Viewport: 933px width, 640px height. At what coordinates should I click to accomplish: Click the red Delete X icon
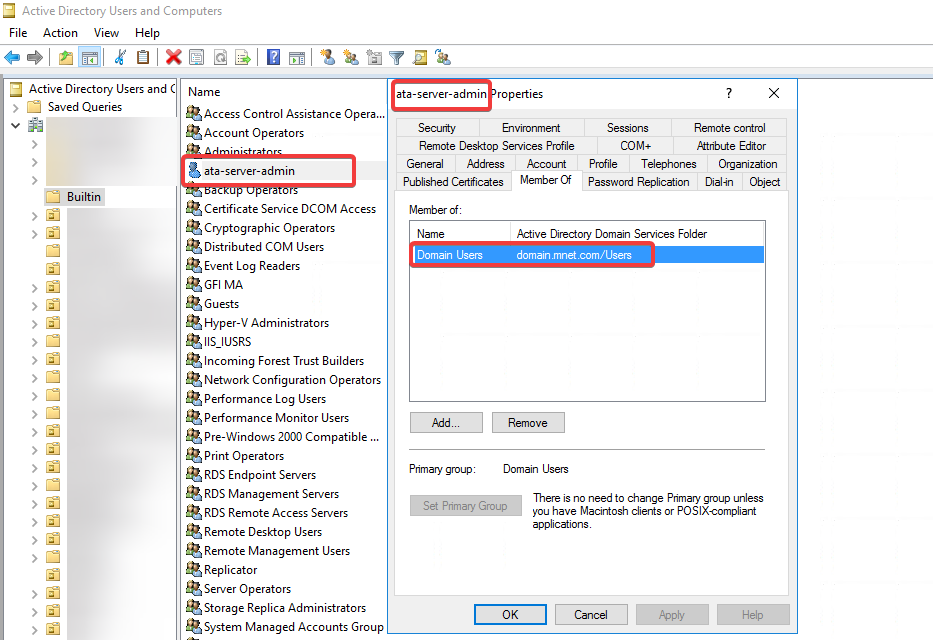click(x=173, y=58)
